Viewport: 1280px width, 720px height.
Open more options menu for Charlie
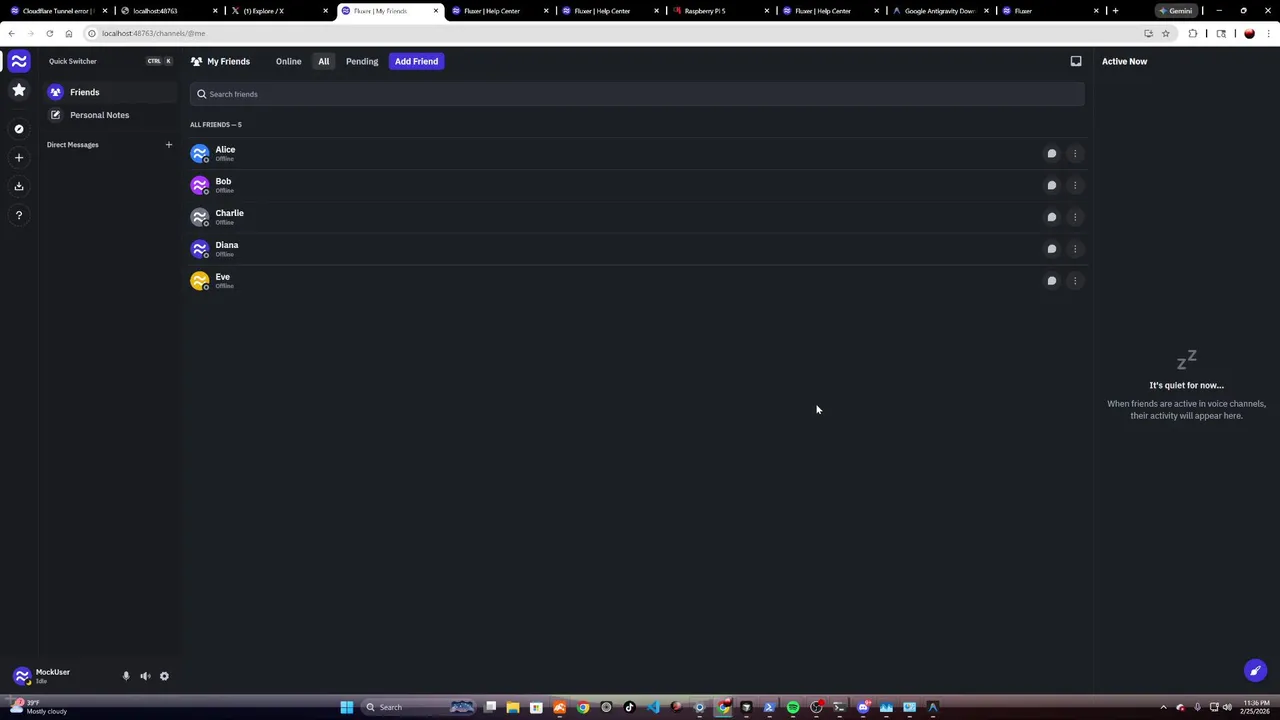coord(1075,217)
